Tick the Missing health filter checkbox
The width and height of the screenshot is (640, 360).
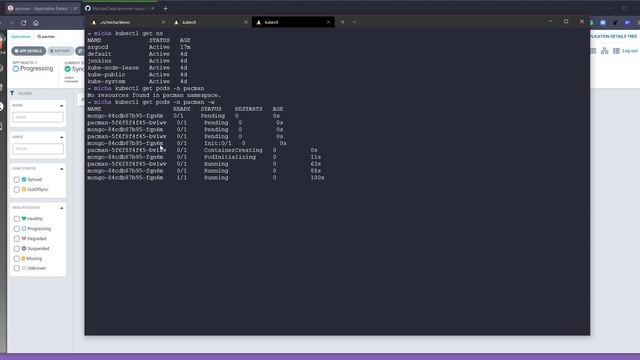coord(17,258)
